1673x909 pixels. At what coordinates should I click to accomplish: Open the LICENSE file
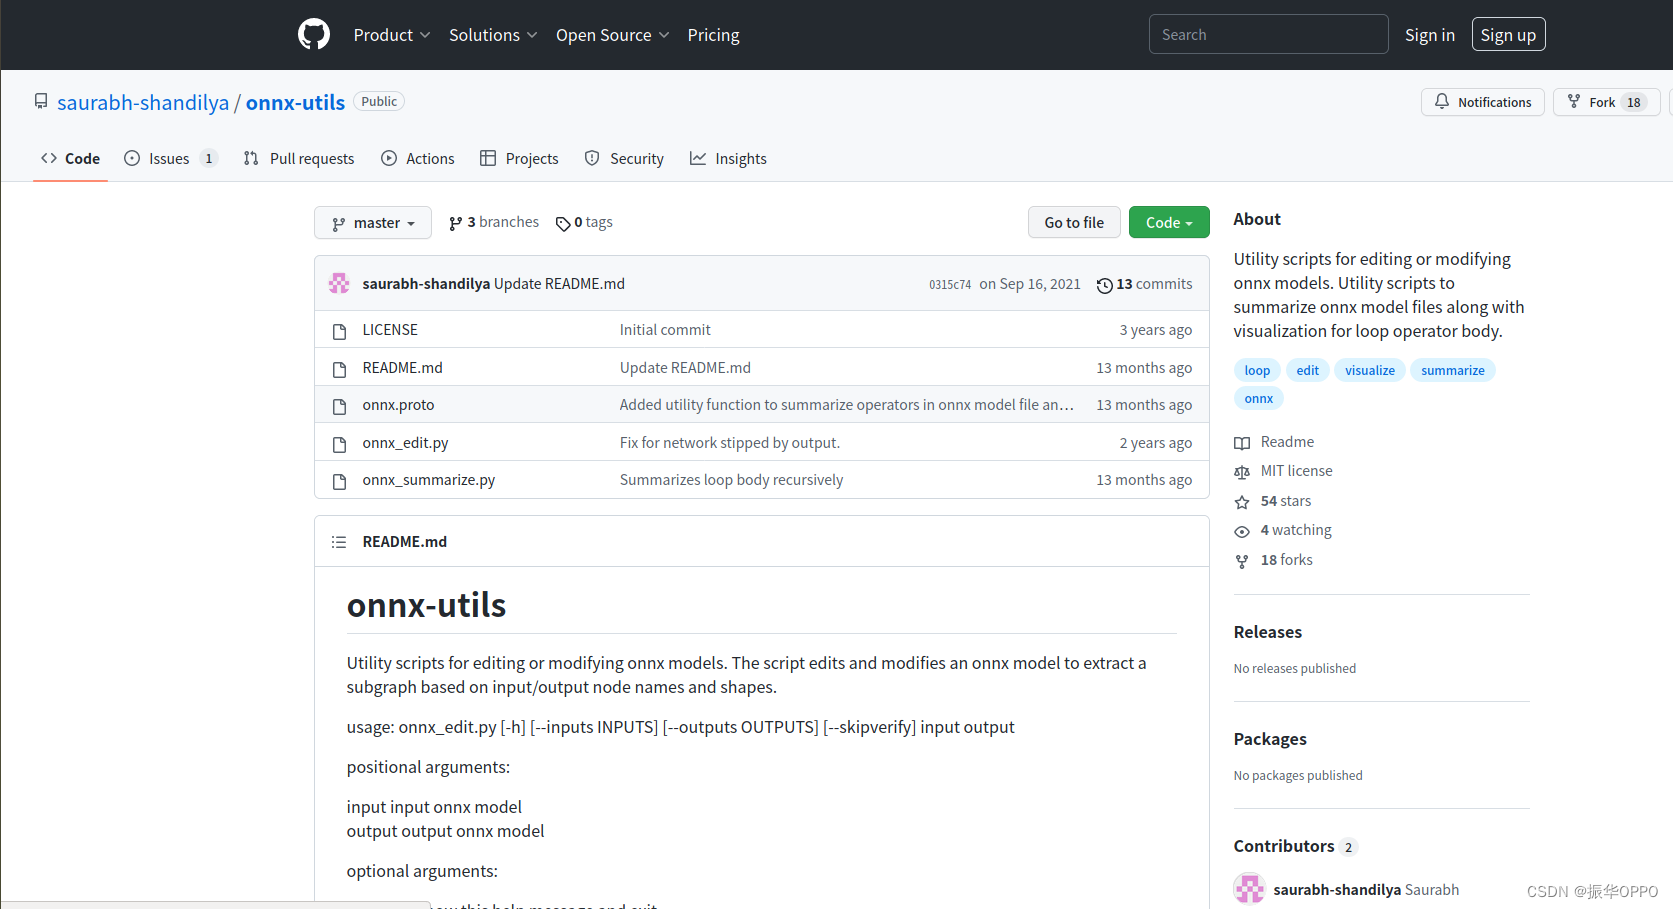390,330
